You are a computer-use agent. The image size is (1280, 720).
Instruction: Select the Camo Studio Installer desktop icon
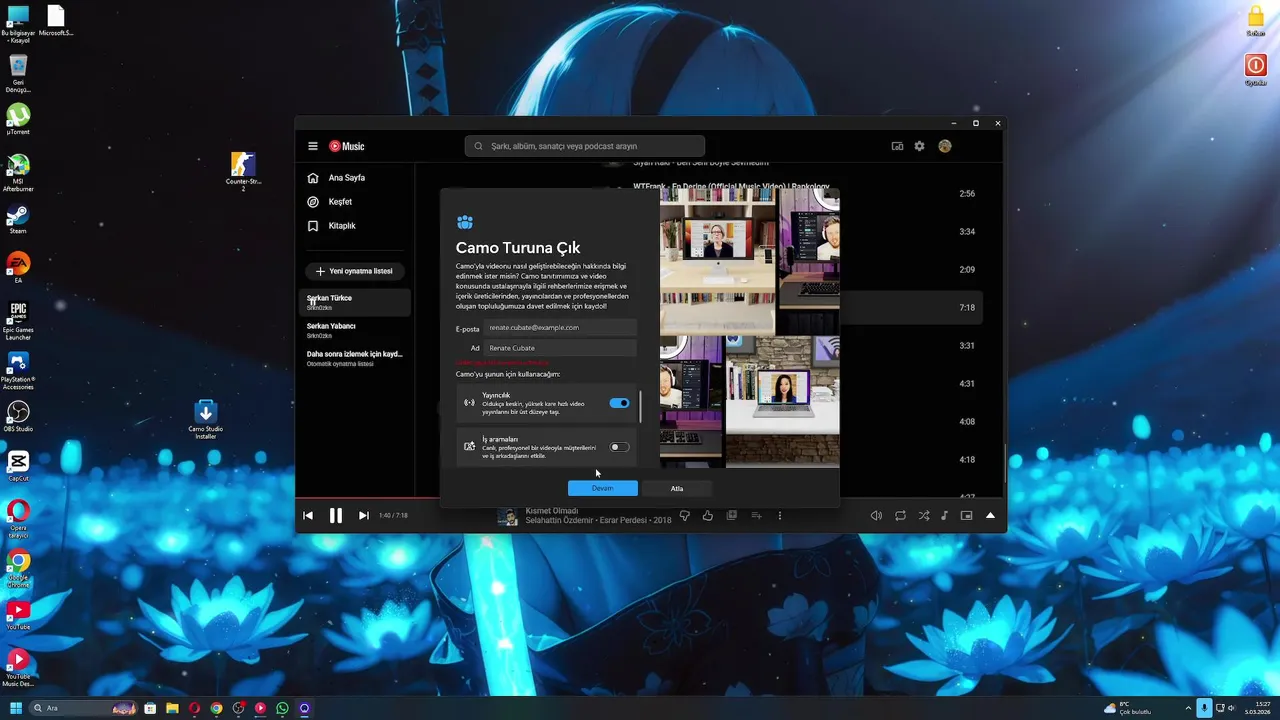point(205,420)
